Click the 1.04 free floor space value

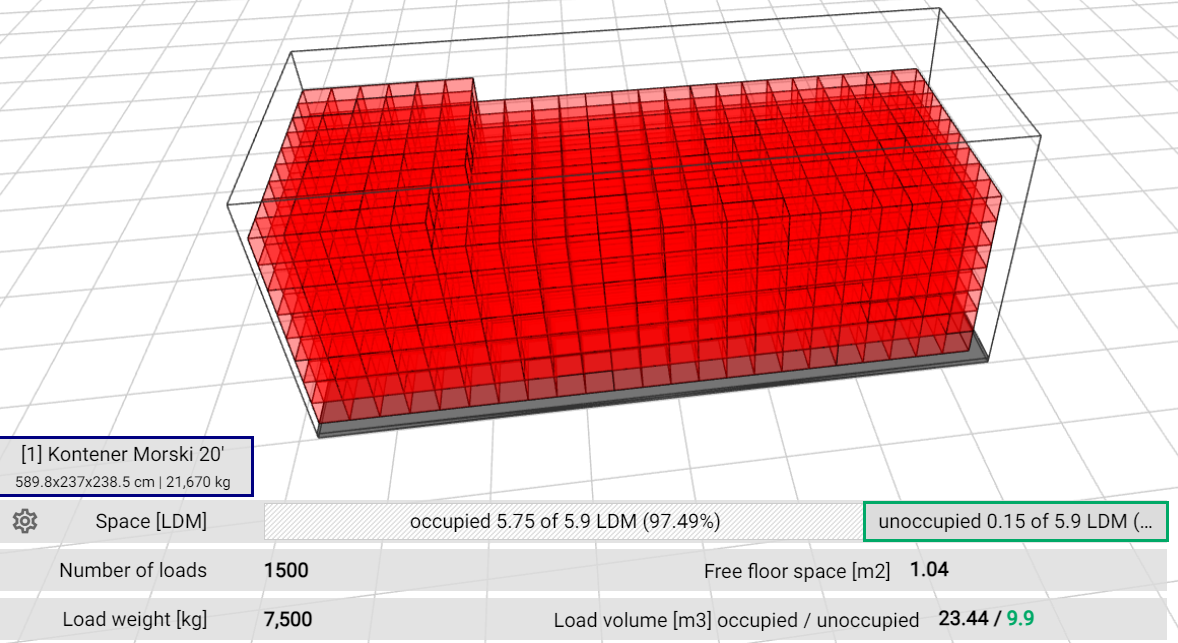tap(929, 569)
